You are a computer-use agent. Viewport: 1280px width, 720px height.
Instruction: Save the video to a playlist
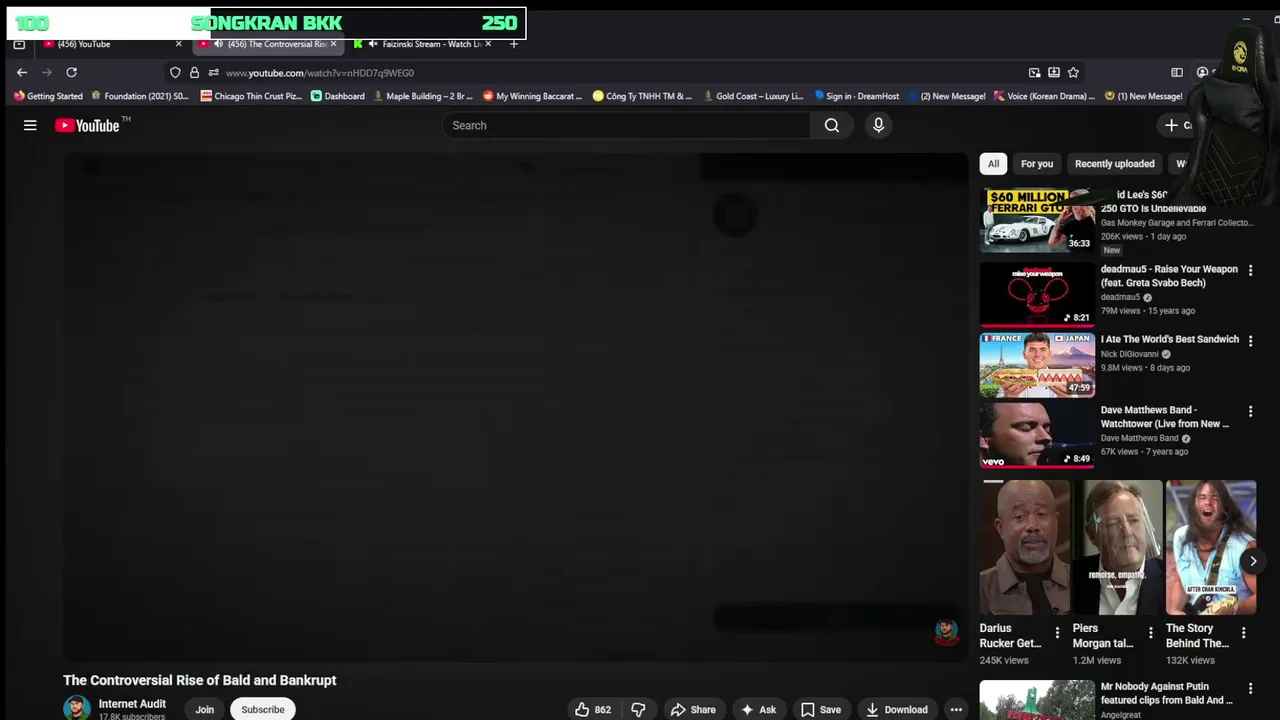click(820, 709)
